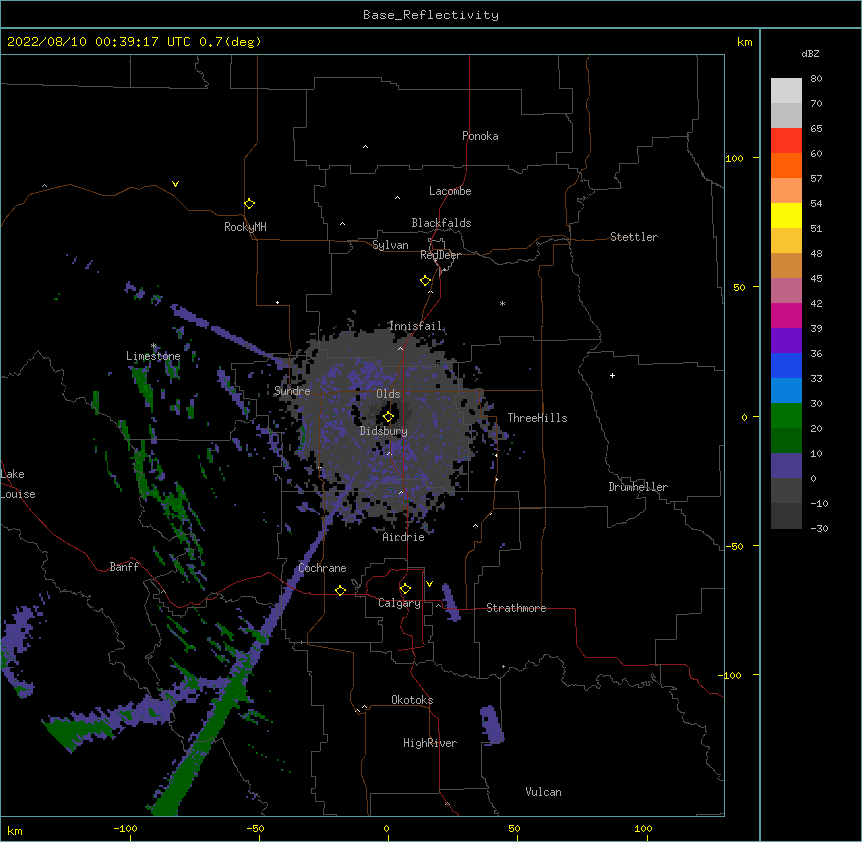The image size is (862, 842).
Task: Click the green 30 dBZ legend swatch
Action: [786, 416]
